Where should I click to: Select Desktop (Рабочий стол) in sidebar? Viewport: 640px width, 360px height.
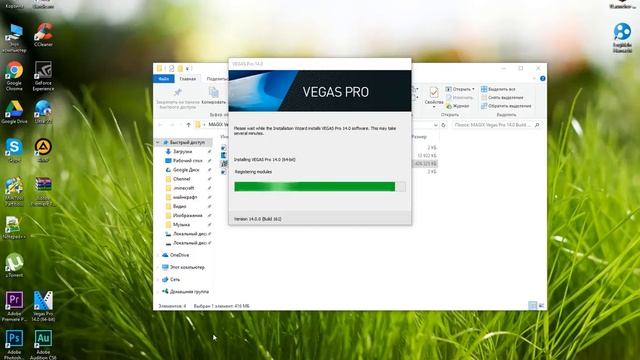[x=185, y=160]
